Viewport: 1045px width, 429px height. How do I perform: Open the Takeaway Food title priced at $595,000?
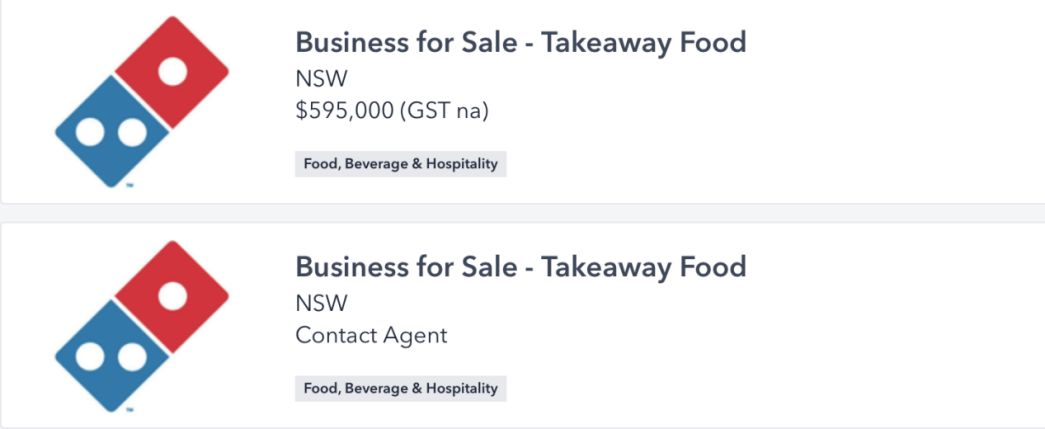point(521,43)
